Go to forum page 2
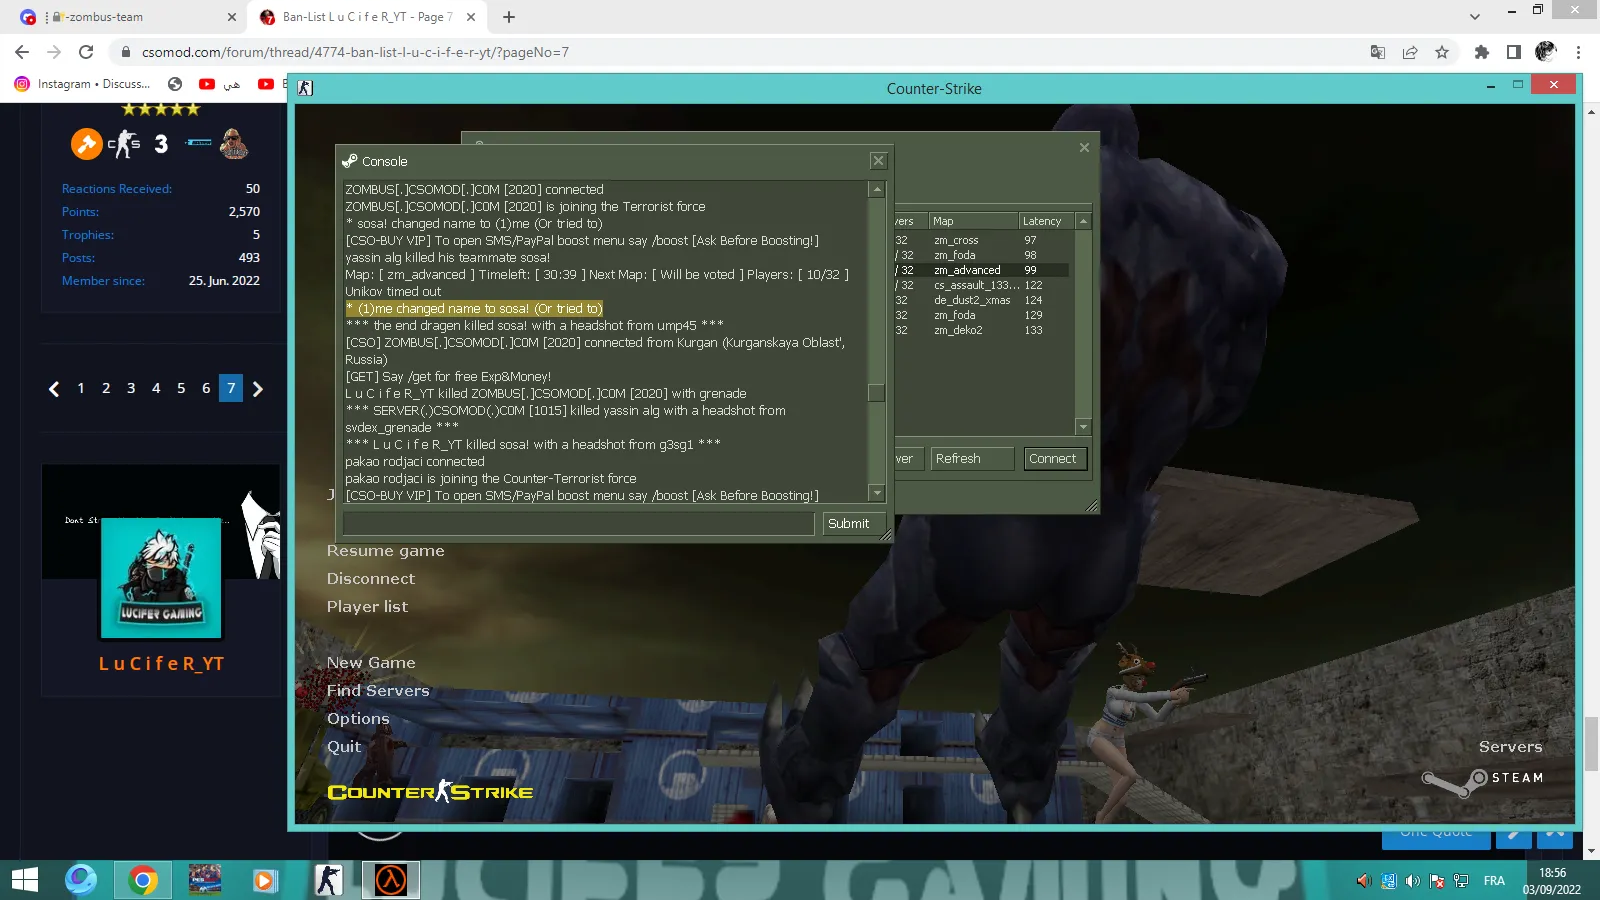This screenshot has height=900, width=1600. (106, 388)
